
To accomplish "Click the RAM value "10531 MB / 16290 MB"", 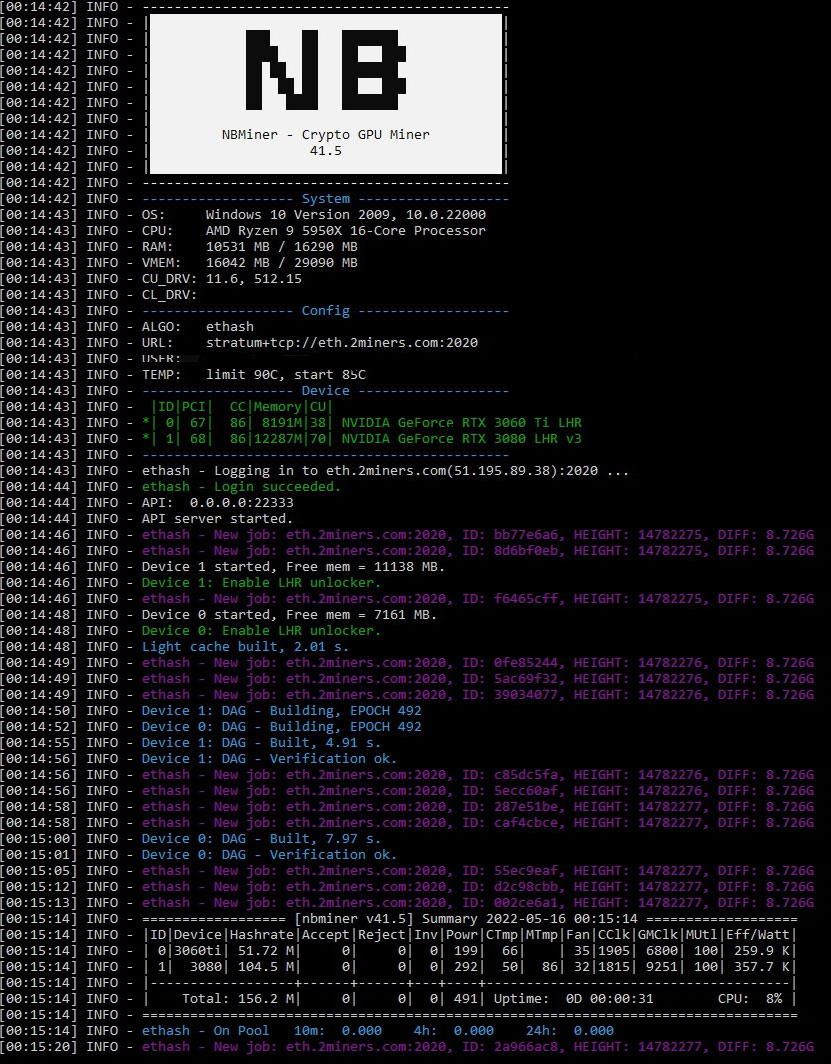I will tap(282, 246).
